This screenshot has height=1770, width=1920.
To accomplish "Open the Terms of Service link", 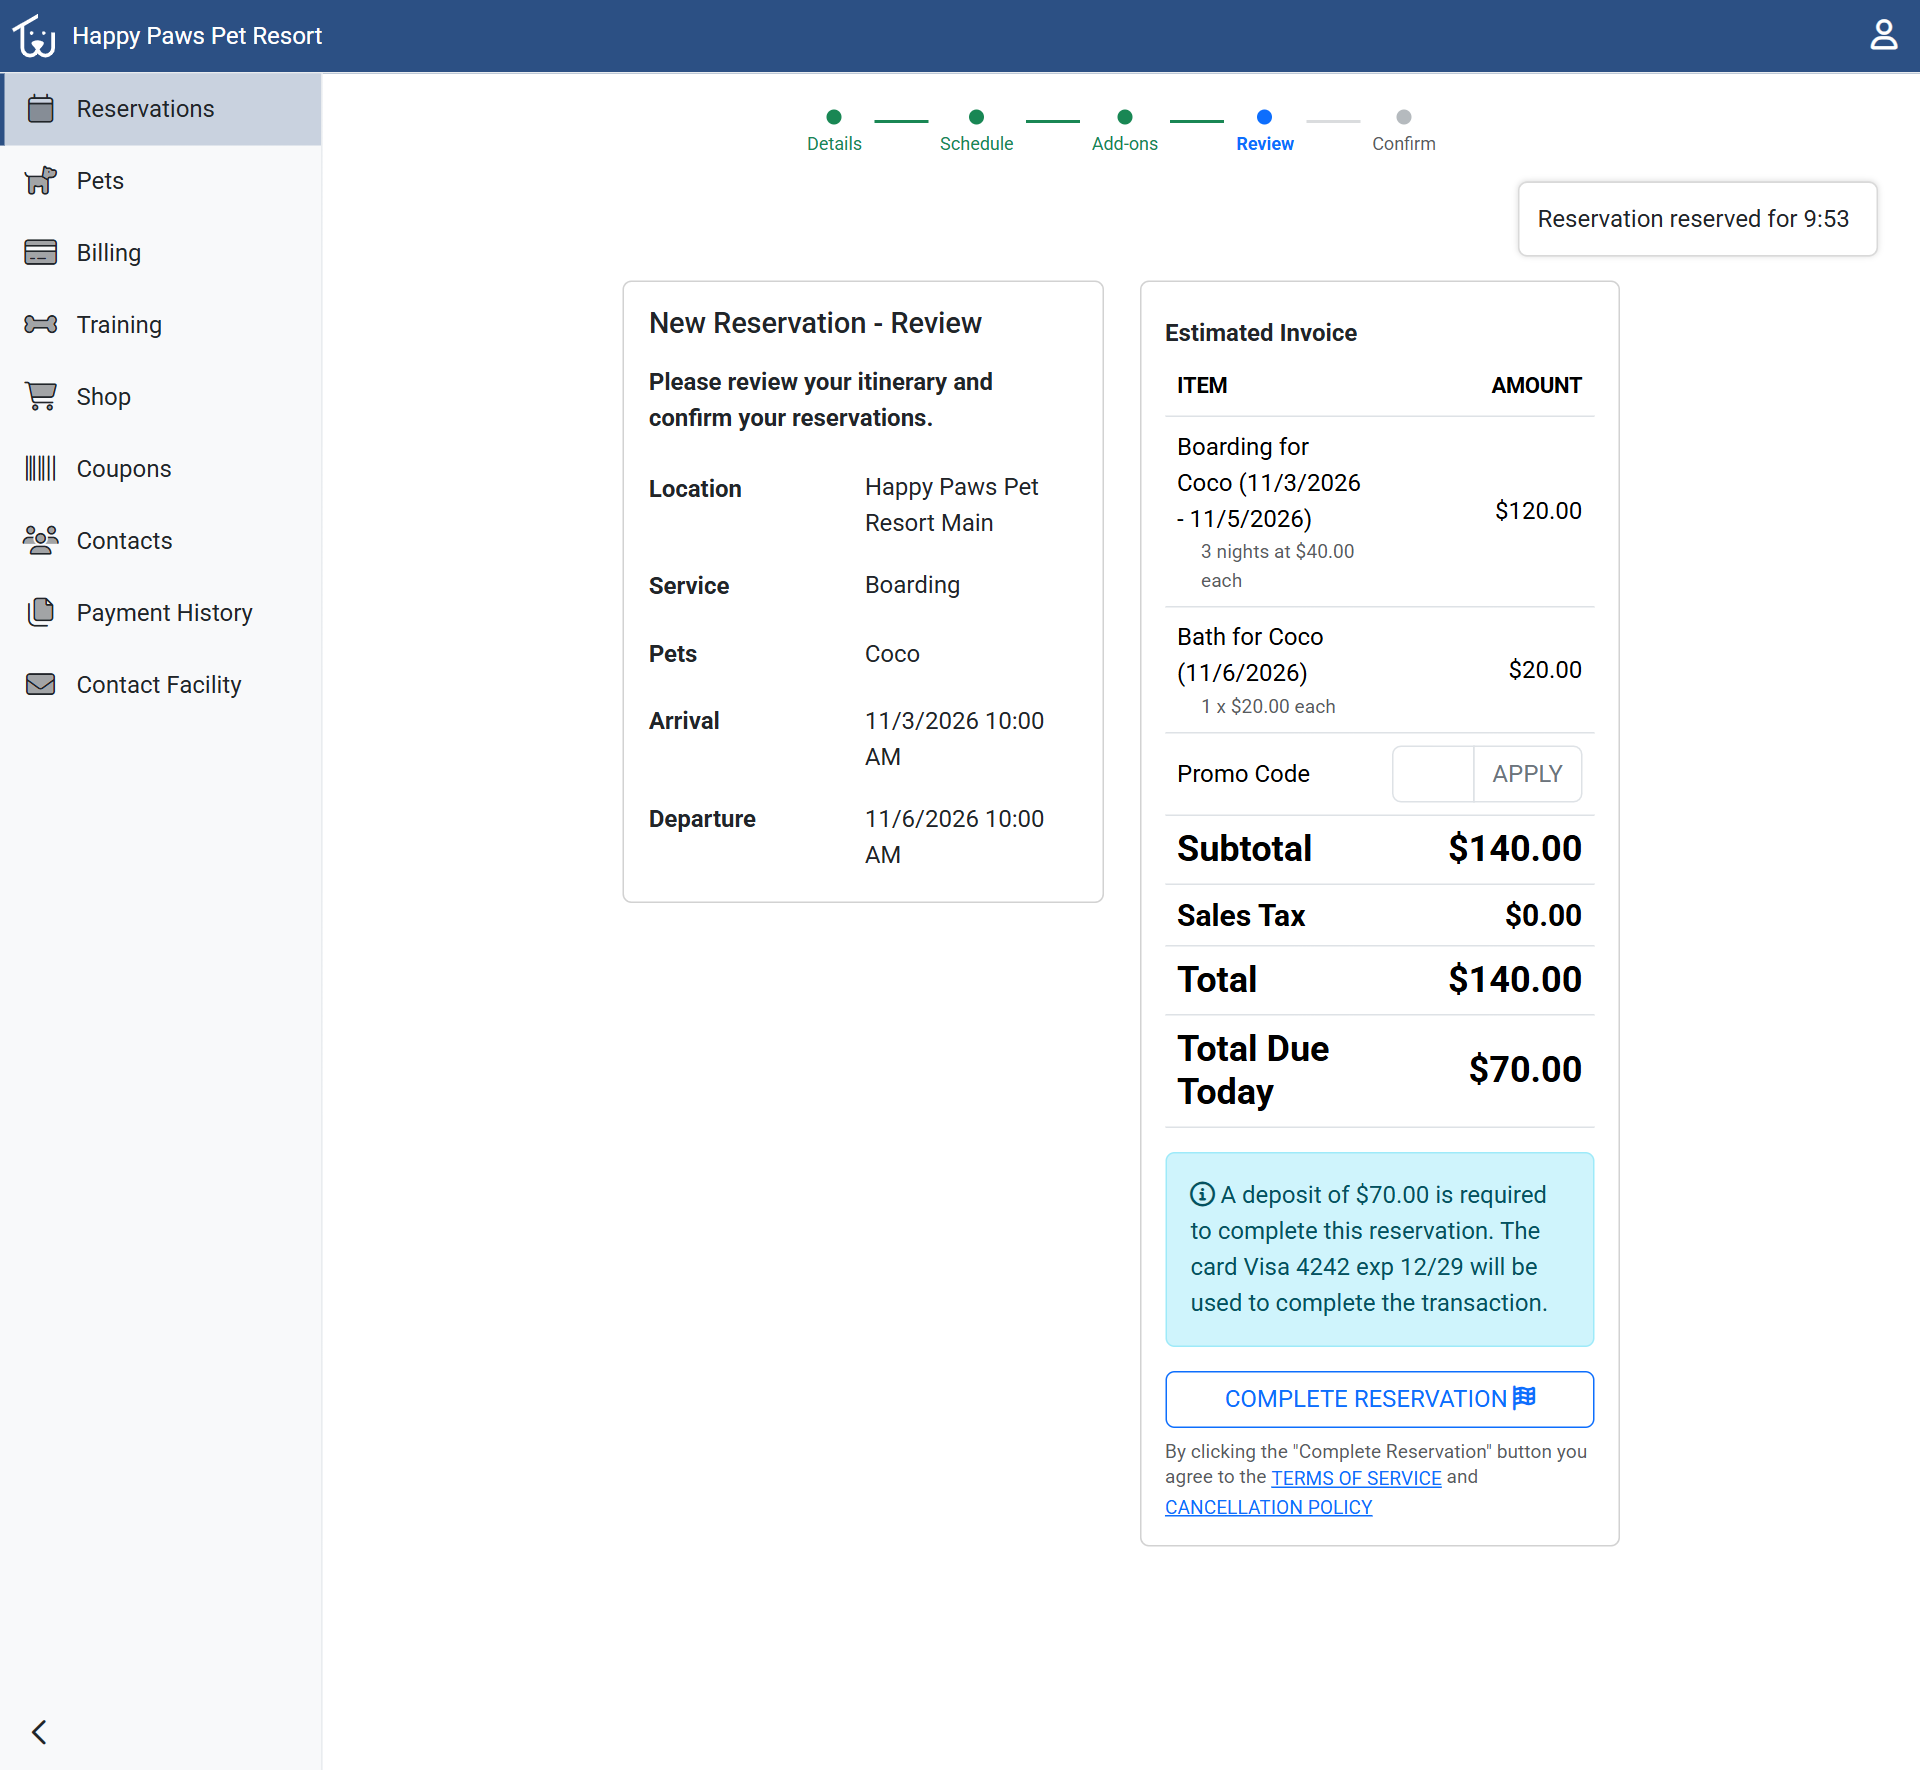I will pos(1356,1478).
